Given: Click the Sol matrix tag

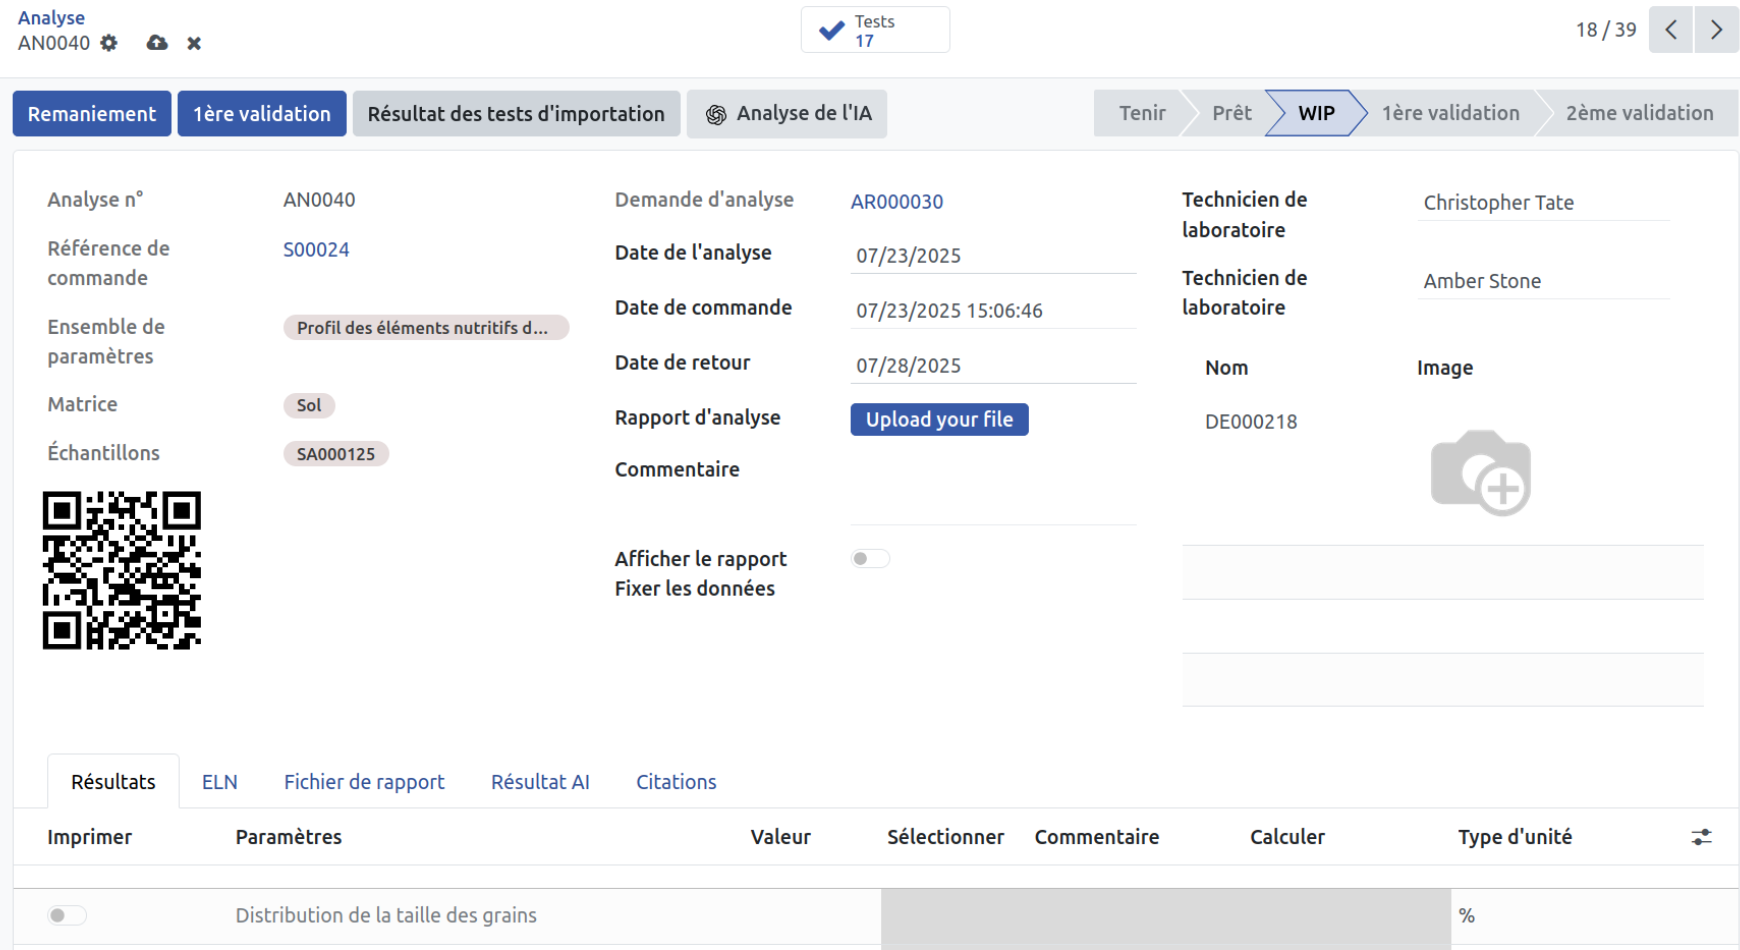Looking at the screenshot, I should [x=309, y=405].
